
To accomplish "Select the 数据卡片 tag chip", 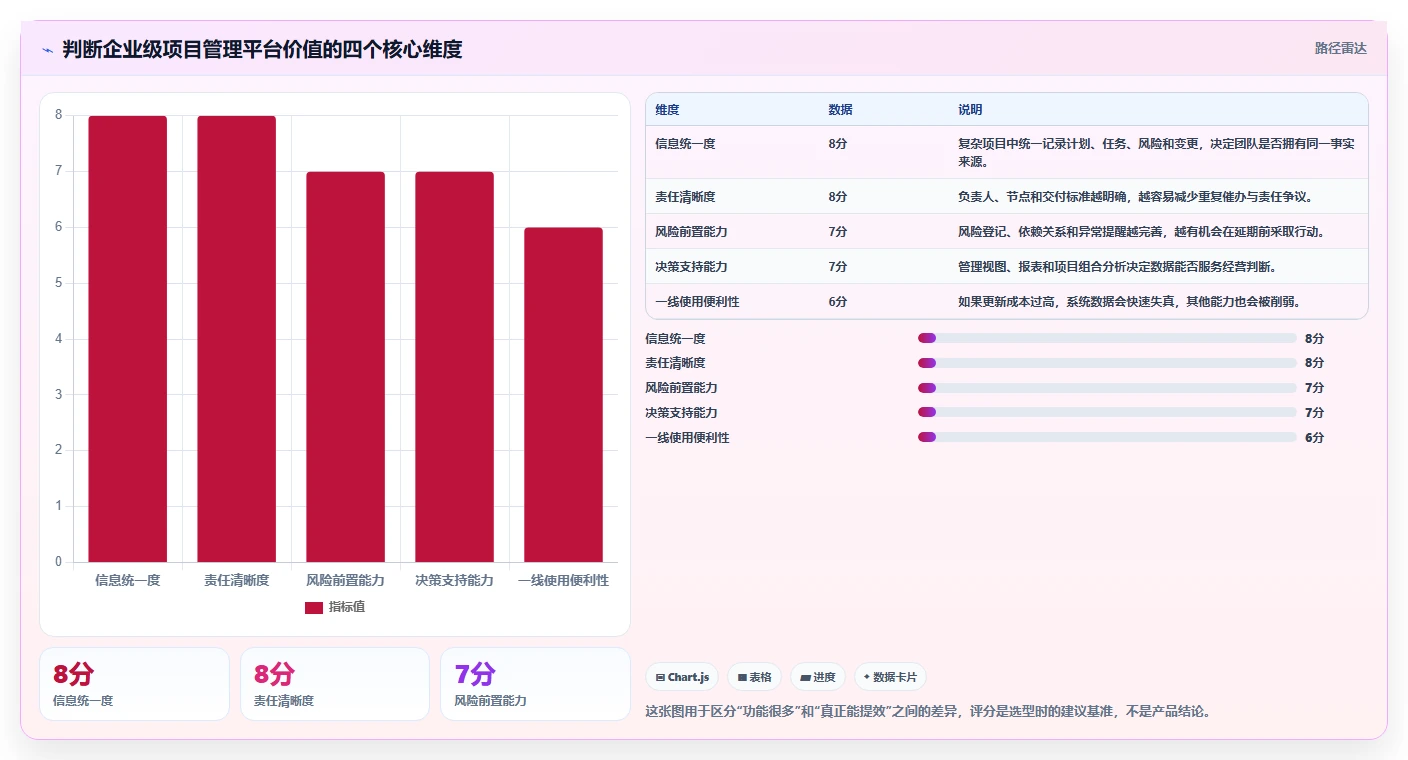I will [890, 677].
